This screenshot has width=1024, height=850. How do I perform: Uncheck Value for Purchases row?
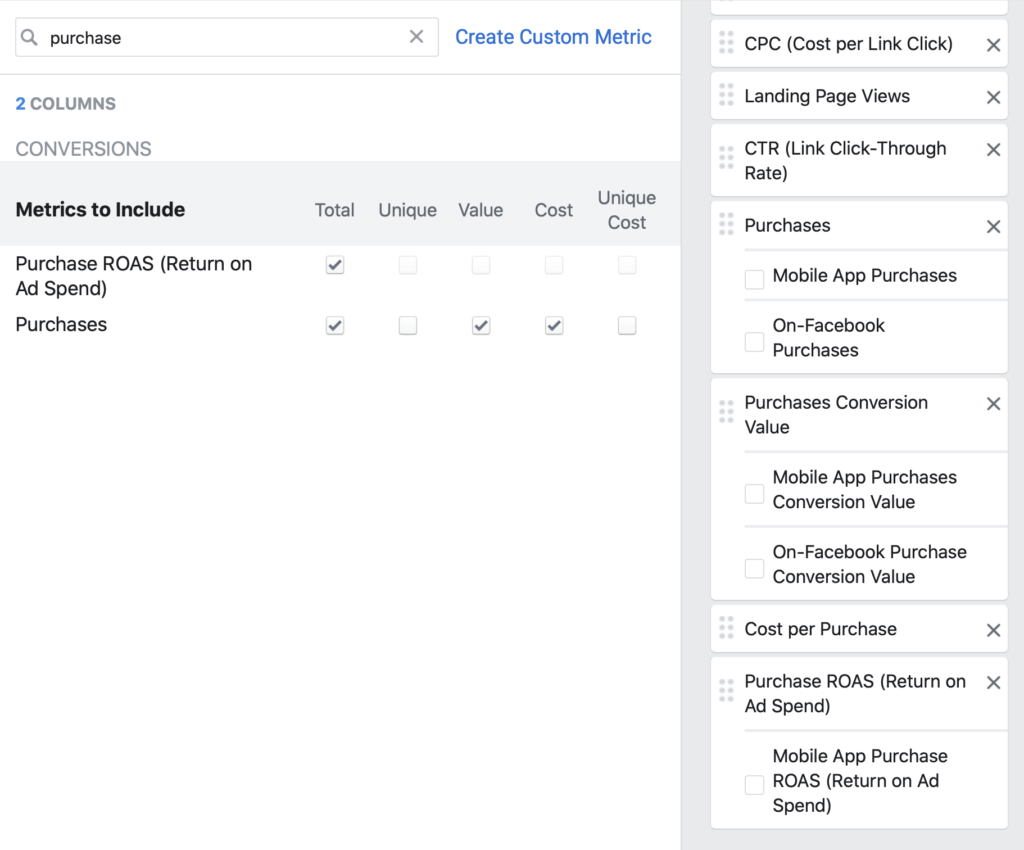tap(481, 325)
